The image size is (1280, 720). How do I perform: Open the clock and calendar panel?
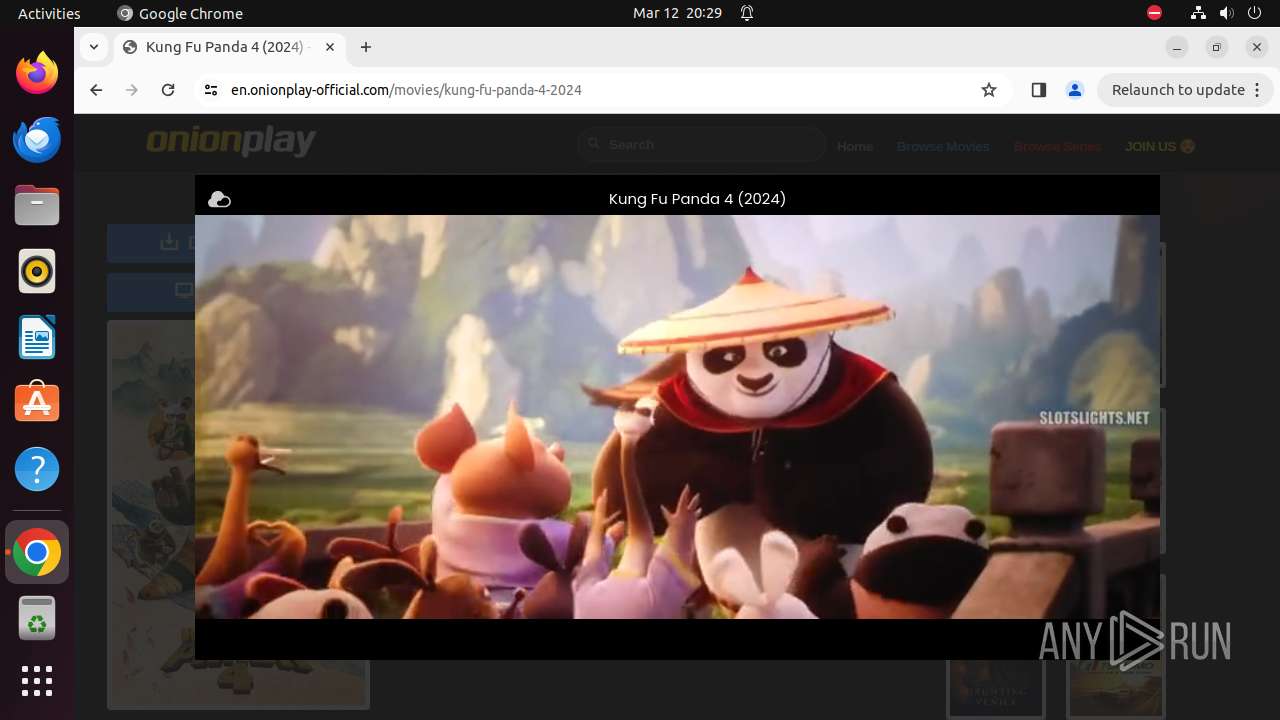(x=677, y=13)
